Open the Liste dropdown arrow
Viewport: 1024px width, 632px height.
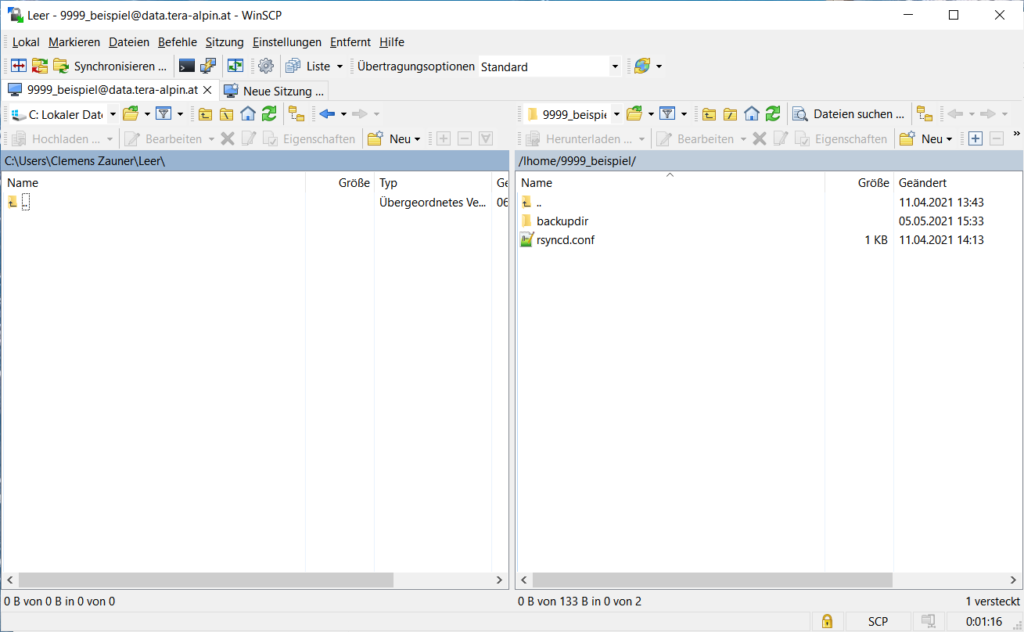[340, 67]
